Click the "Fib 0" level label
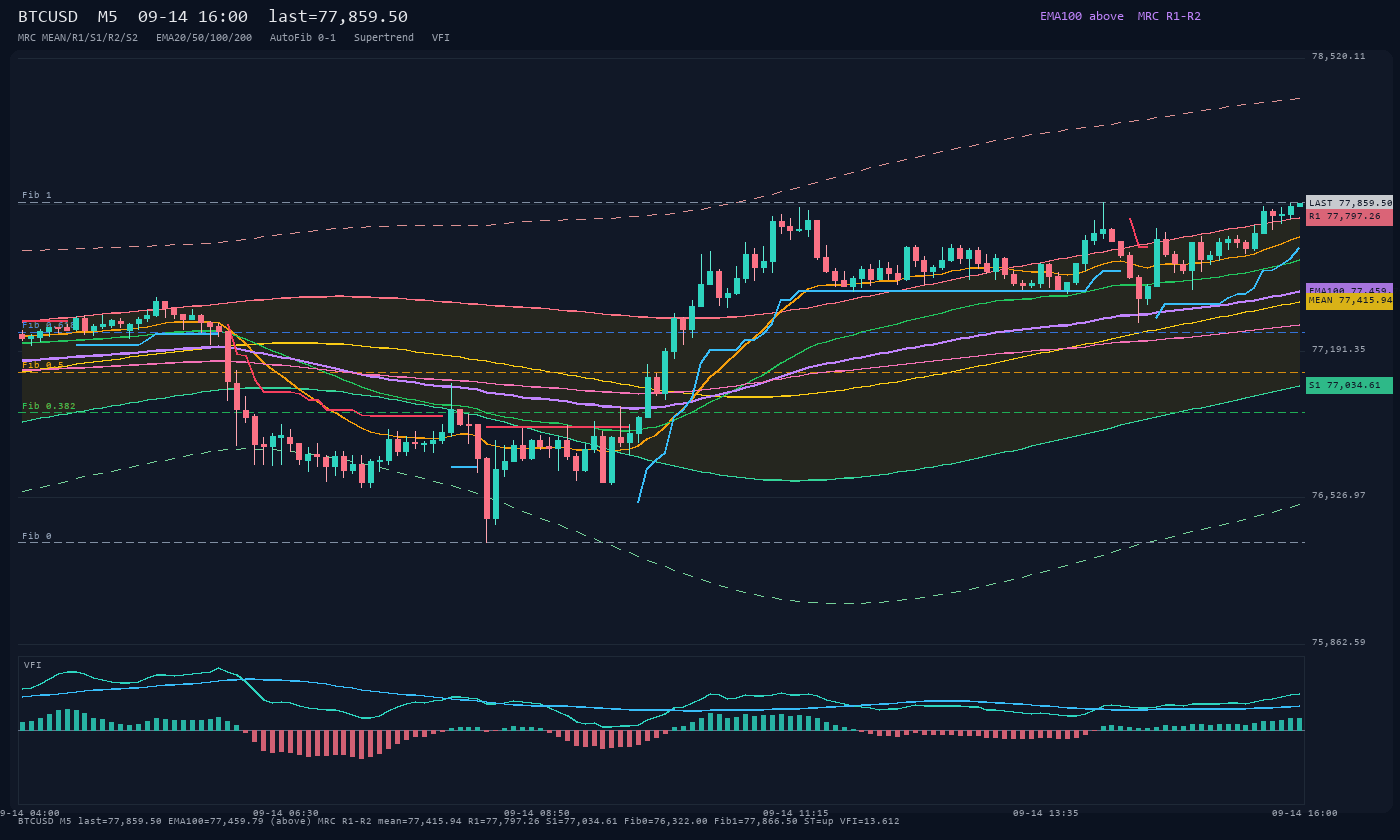Image resolution: width=1400 pixels, height=840 pixels. coord(37,536)
